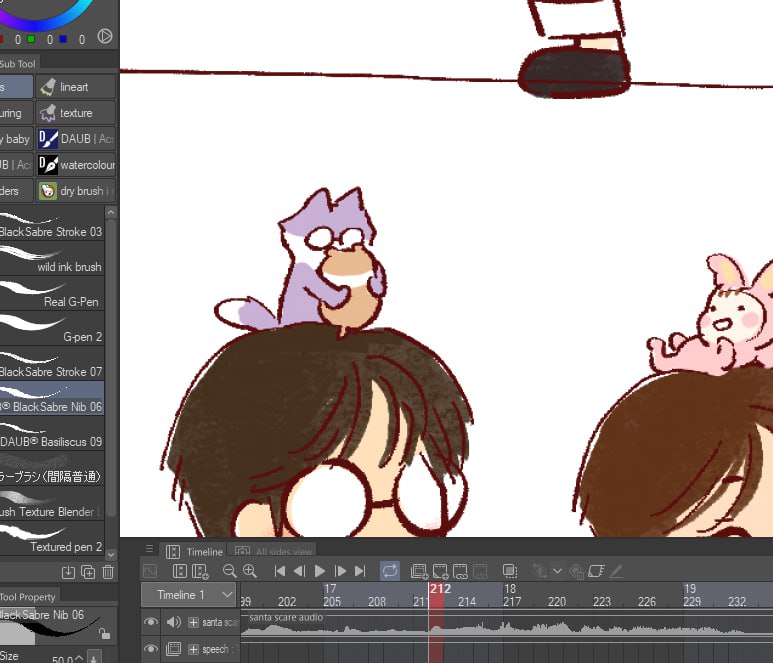Open the keyframe interpolation dropdown arrow
This screenshot has width=773, height=663.
coord(558,571)
